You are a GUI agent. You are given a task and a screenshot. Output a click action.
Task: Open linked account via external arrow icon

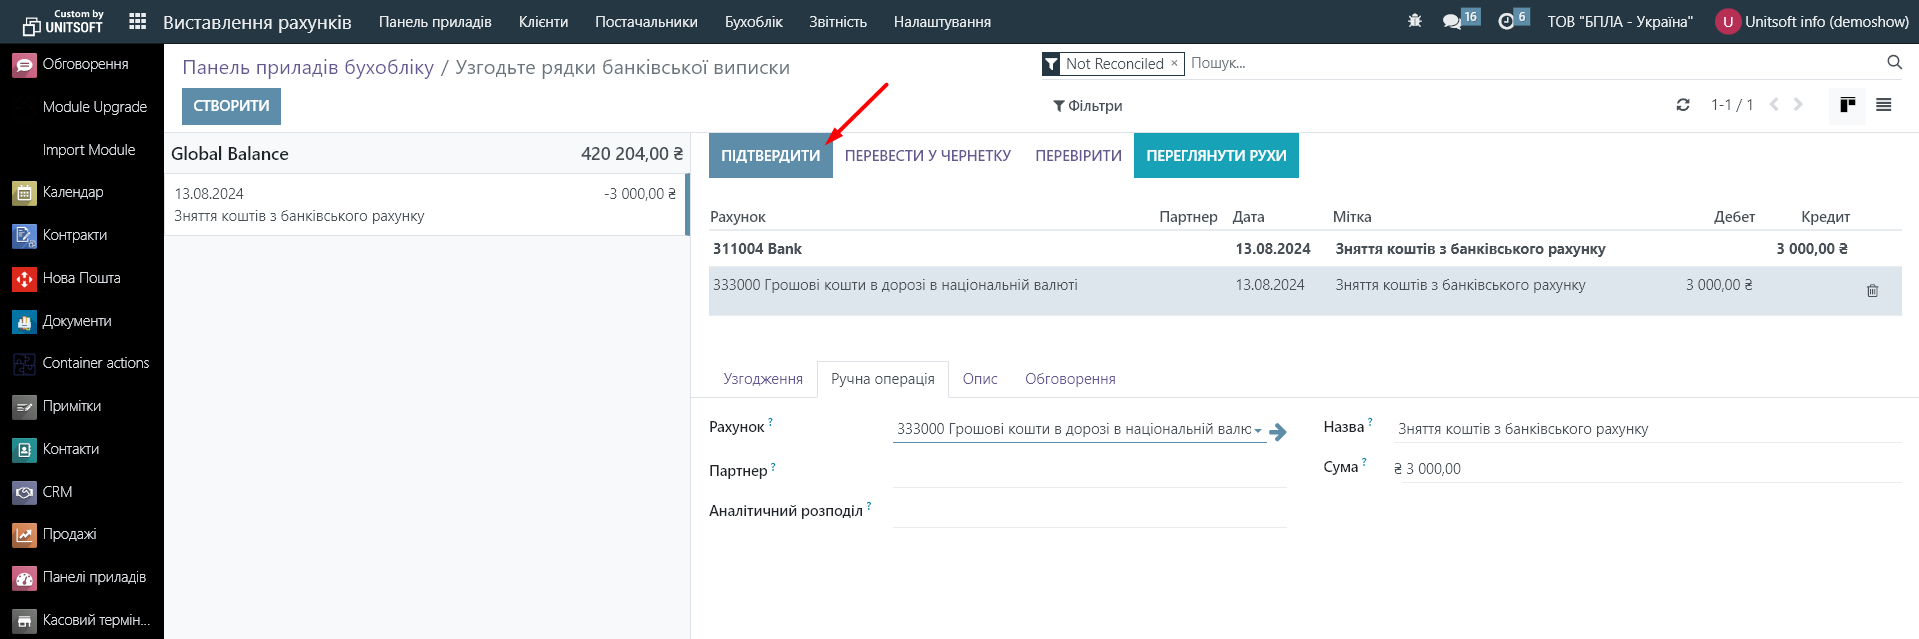tap(1278, 432)
